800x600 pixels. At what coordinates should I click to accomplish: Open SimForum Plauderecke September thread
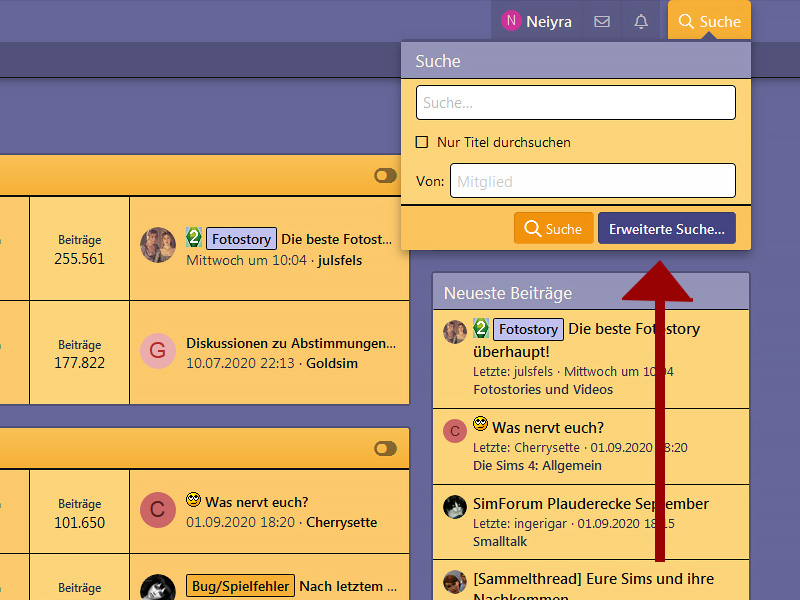point(591,504)
